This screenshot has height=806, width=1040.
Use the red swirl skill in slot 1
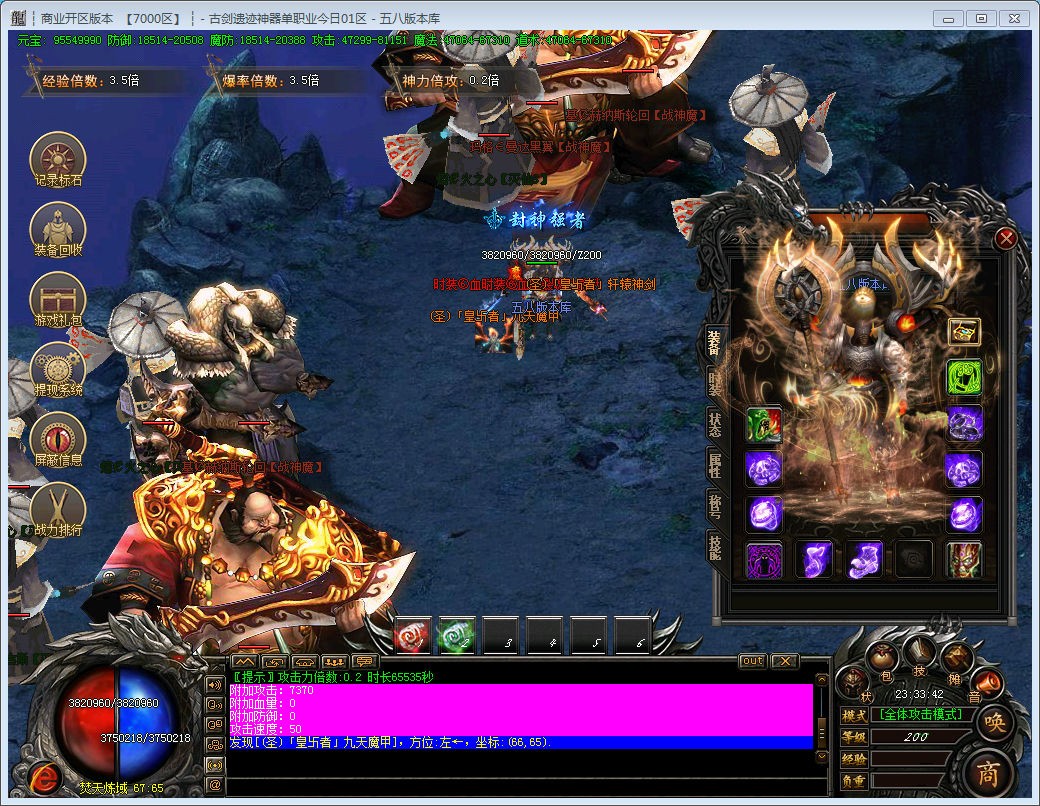pyautogui.click(x=412, y=636)
